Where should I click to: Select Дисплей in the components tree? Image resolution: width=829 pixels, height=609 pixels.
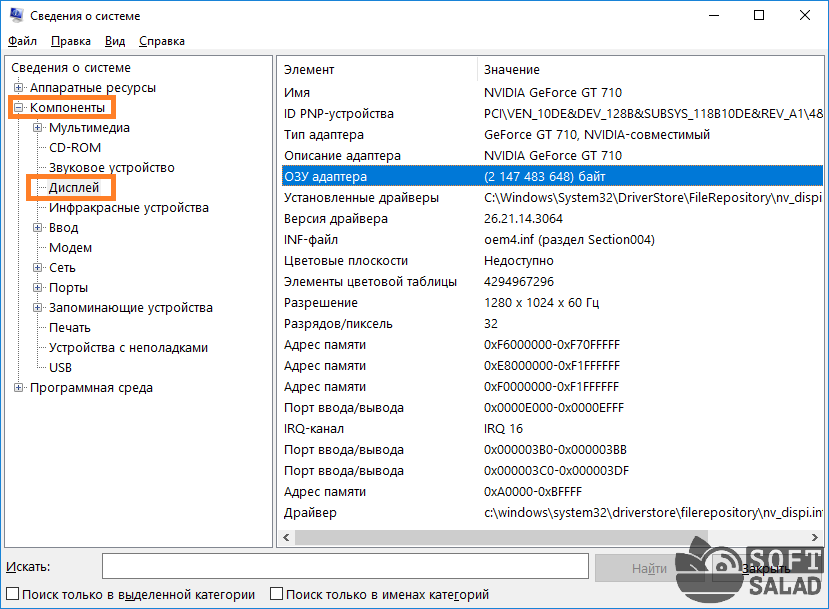coord(74,188)
